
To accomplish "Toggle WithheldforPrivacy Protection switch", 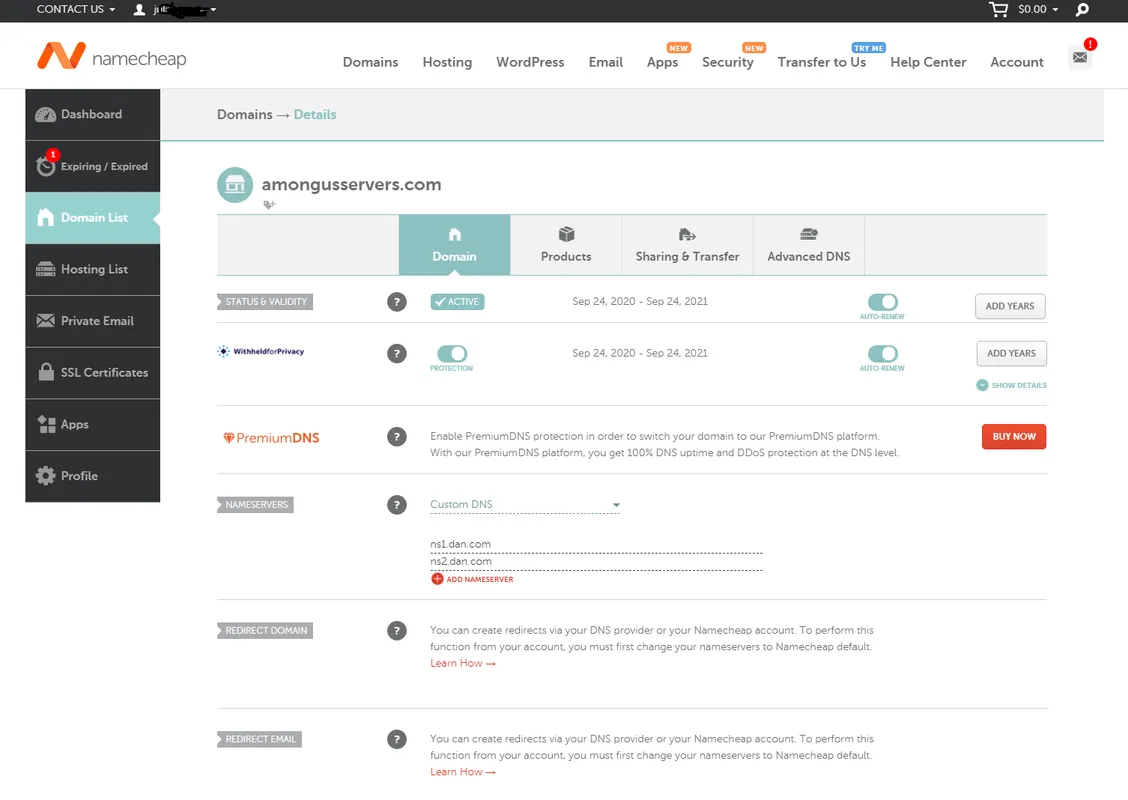I will tap(452, 354).
